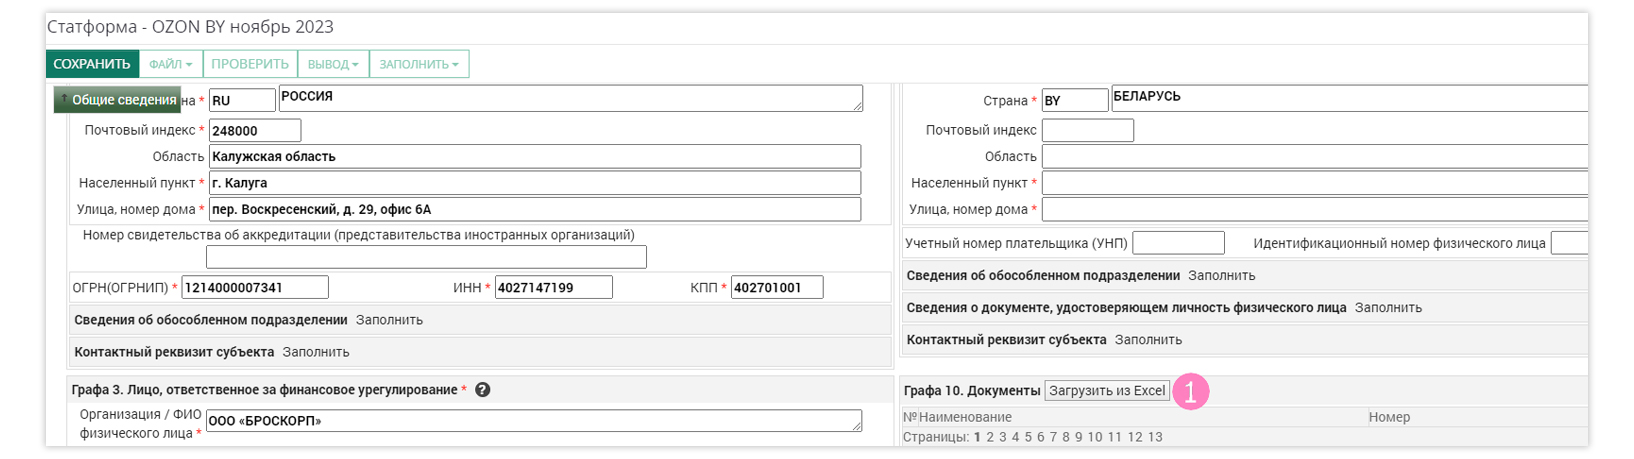Click the УНП taxpayer number field
This screenshot has width=1634, height=459.
click(1179, 243)
